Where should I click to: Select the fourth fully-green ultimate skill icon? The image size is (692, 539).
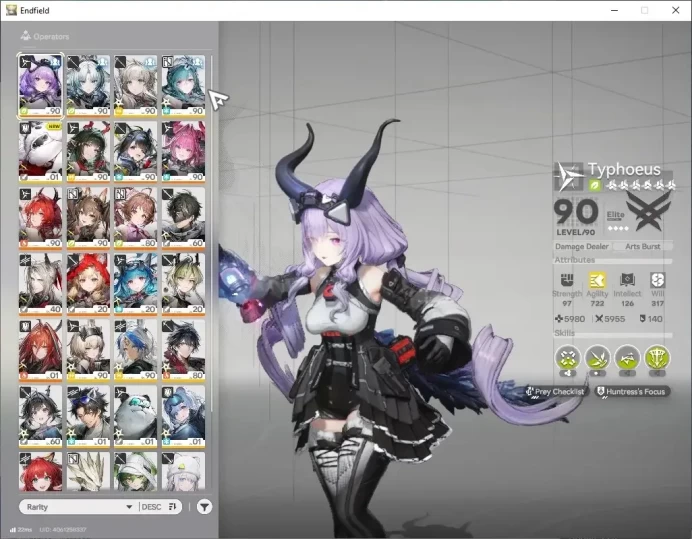[657, 358]
